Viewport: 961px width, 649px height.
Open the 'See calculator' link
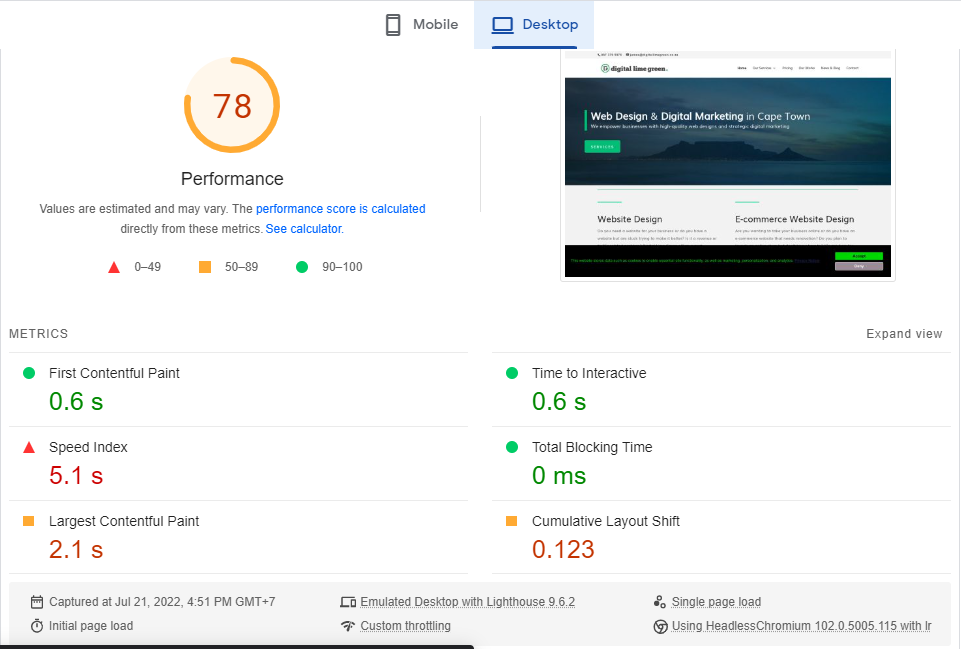point(303,229)
